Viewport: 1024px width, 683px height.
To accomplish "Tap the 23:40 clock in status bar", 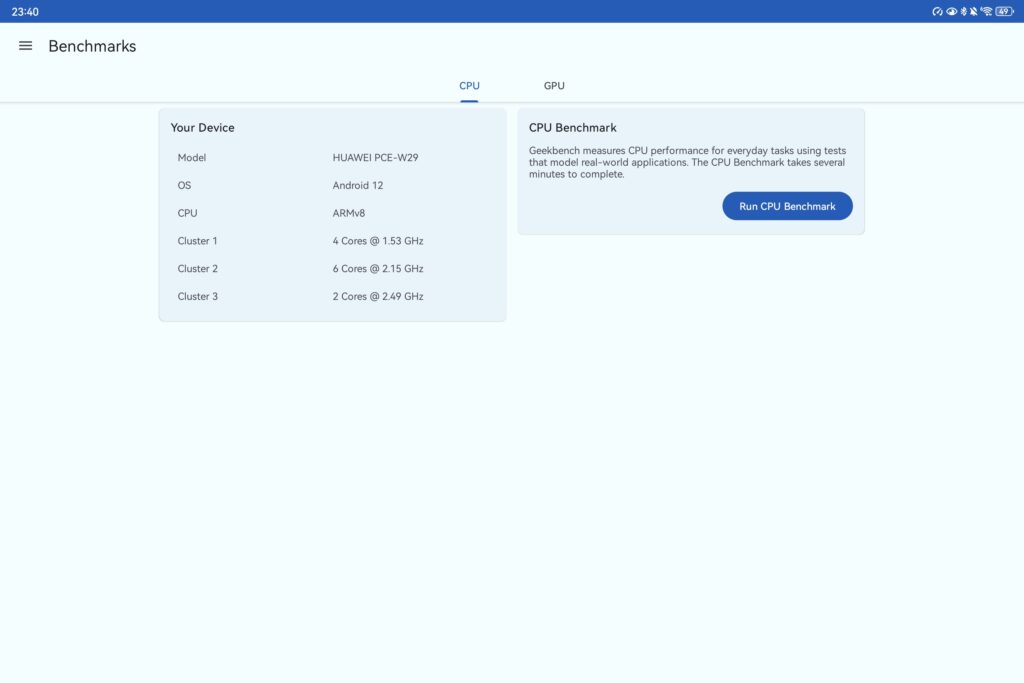I will tap(25, 11).
